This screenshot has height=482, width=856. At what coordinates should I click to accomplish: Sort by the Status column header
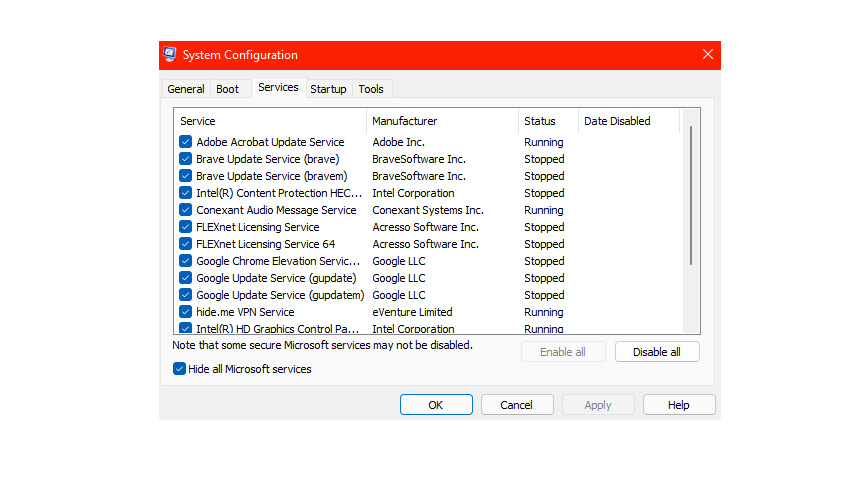(x=548, y=121)
